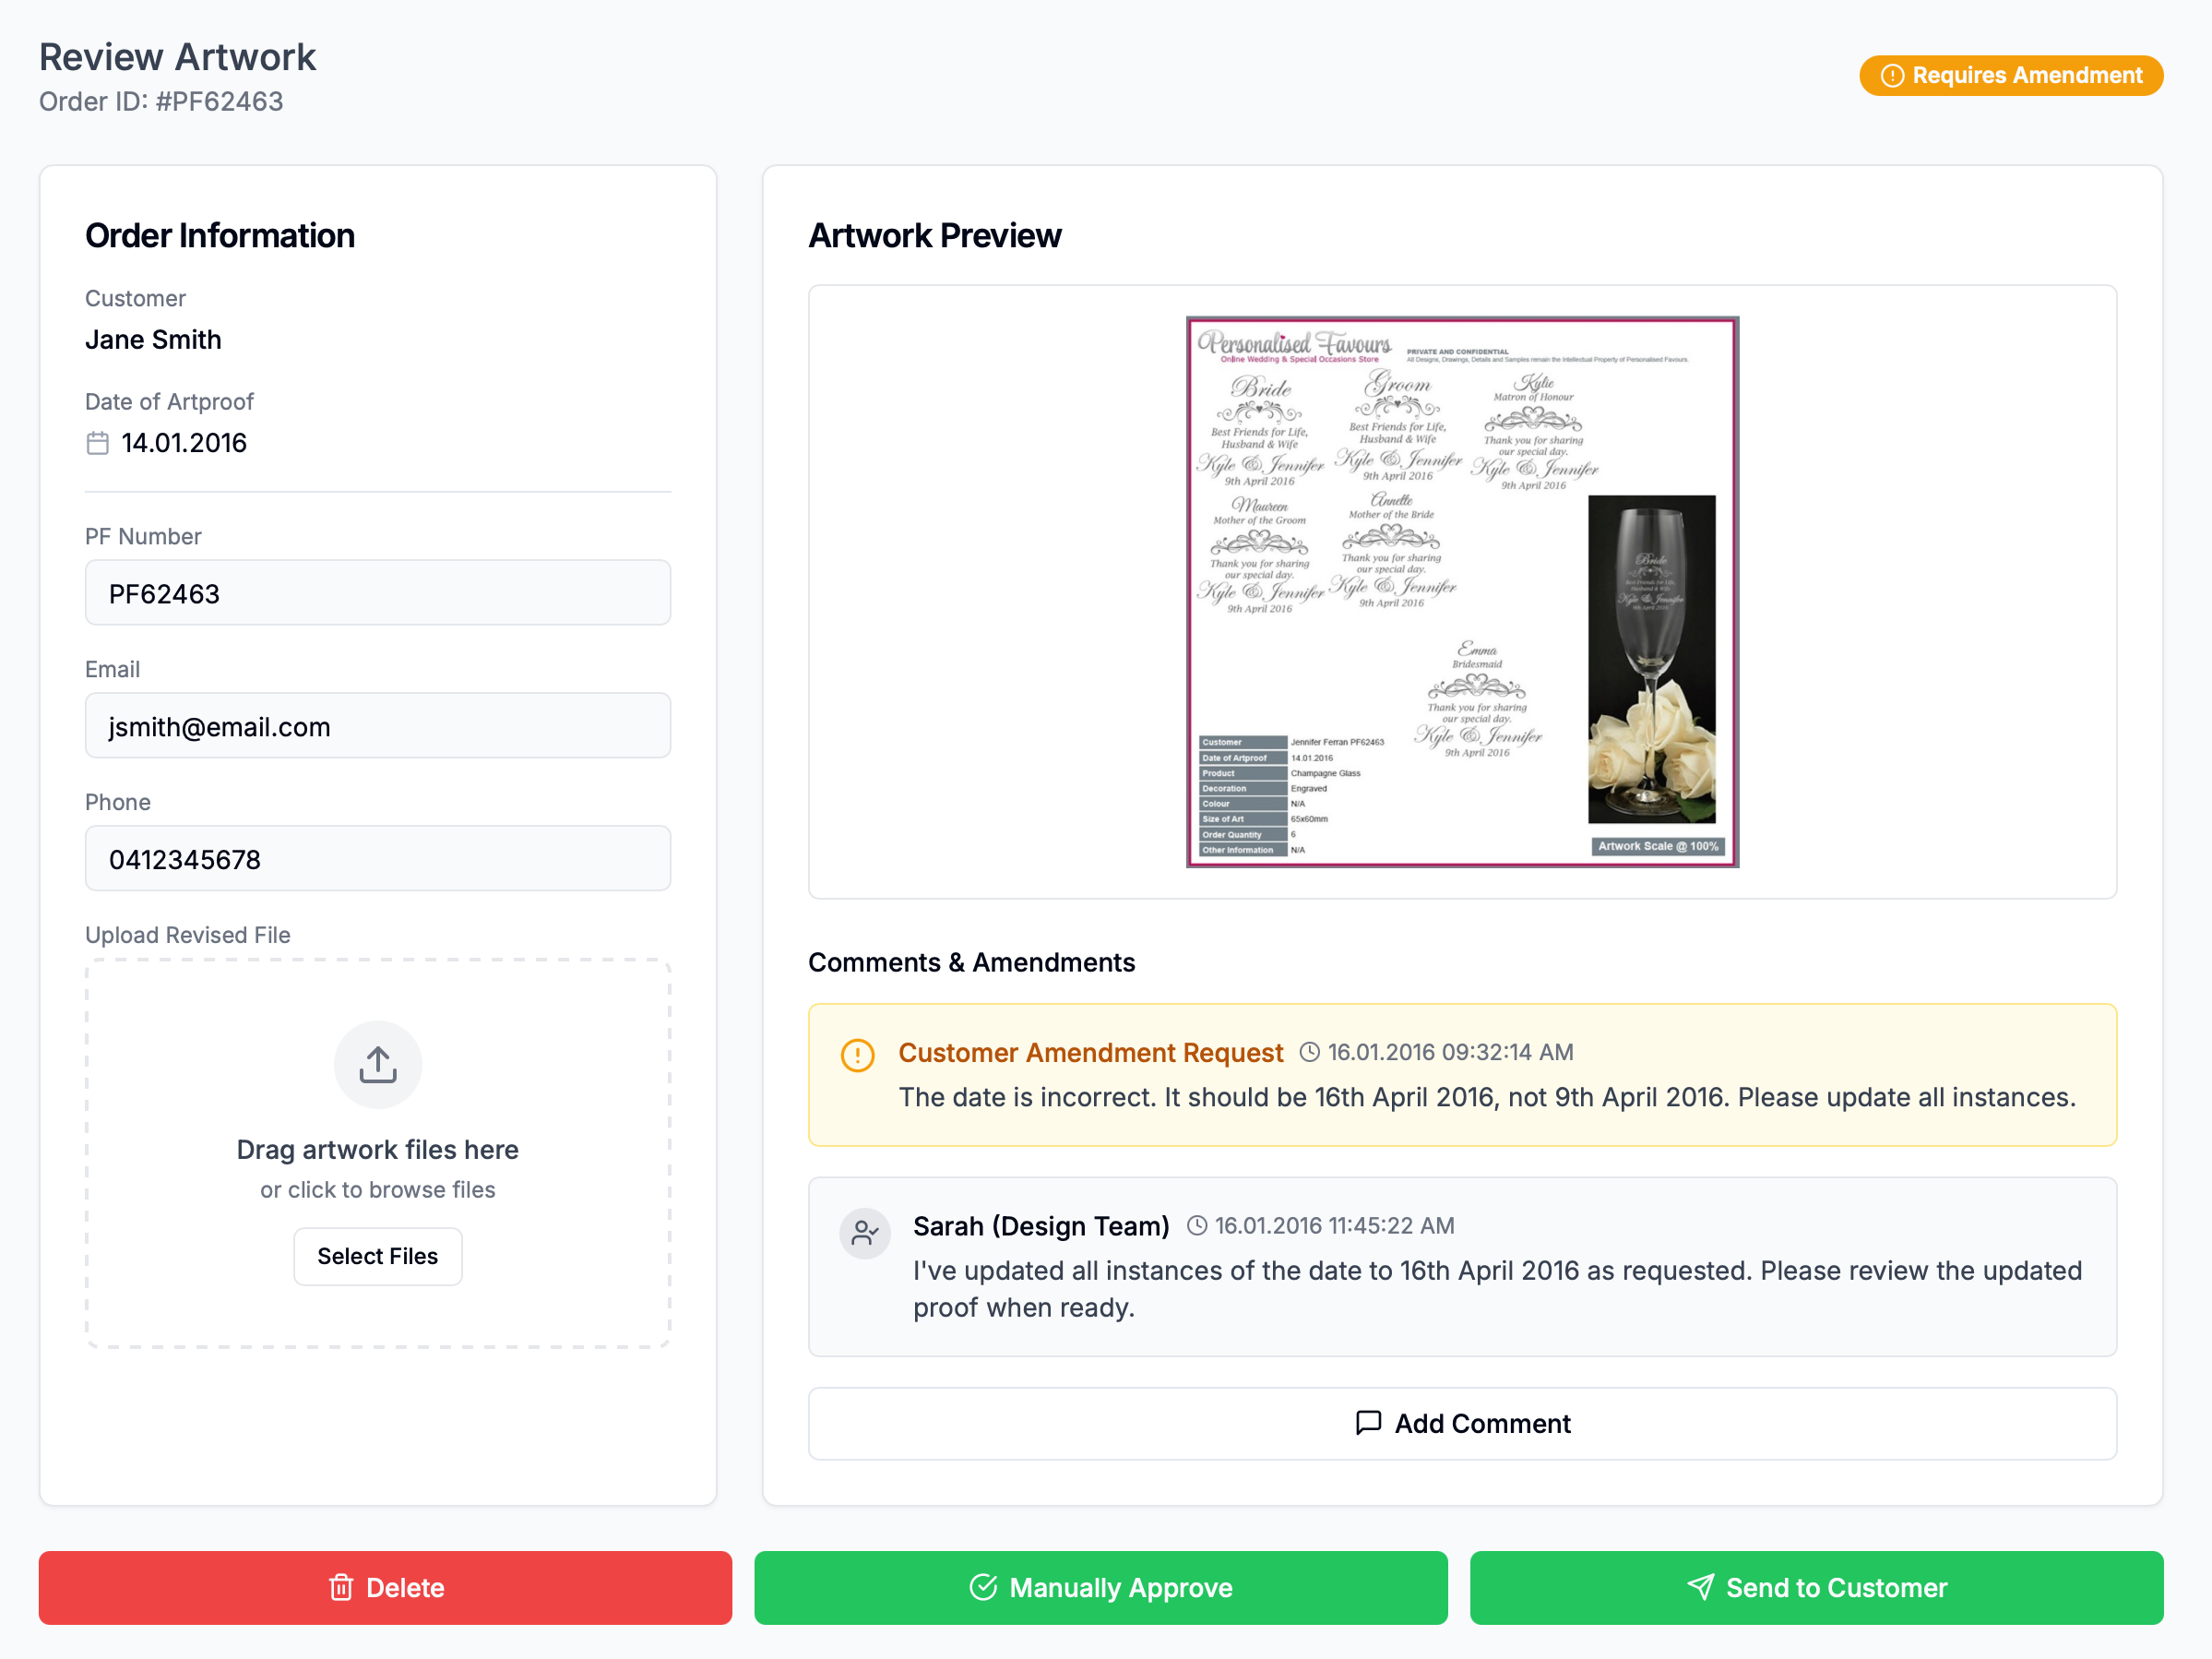Select the PF Number input field

[x=377, y=592]
